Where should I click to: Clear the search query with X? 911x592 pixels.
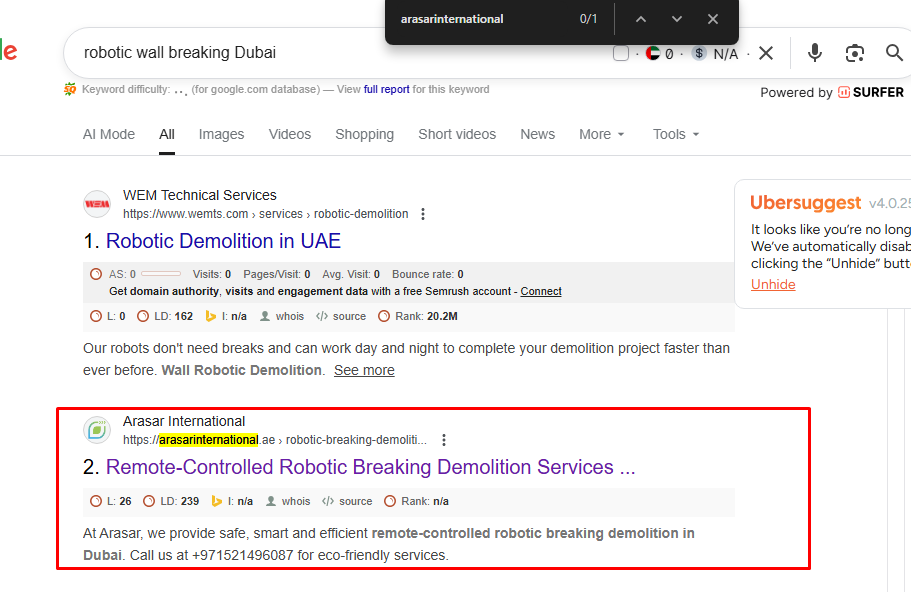(x=766, y=53)
